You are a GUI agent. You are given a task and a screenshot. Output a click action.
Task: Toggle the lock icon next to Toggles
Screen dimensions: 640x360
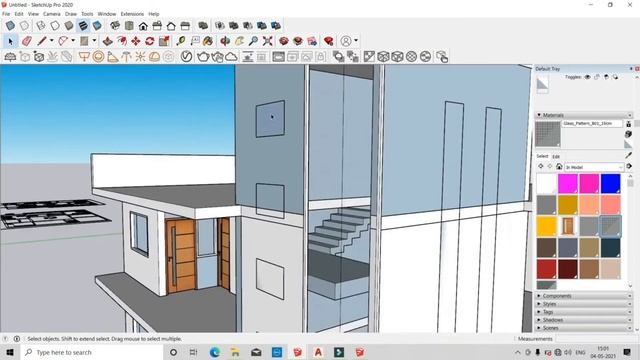pos(597,77)
